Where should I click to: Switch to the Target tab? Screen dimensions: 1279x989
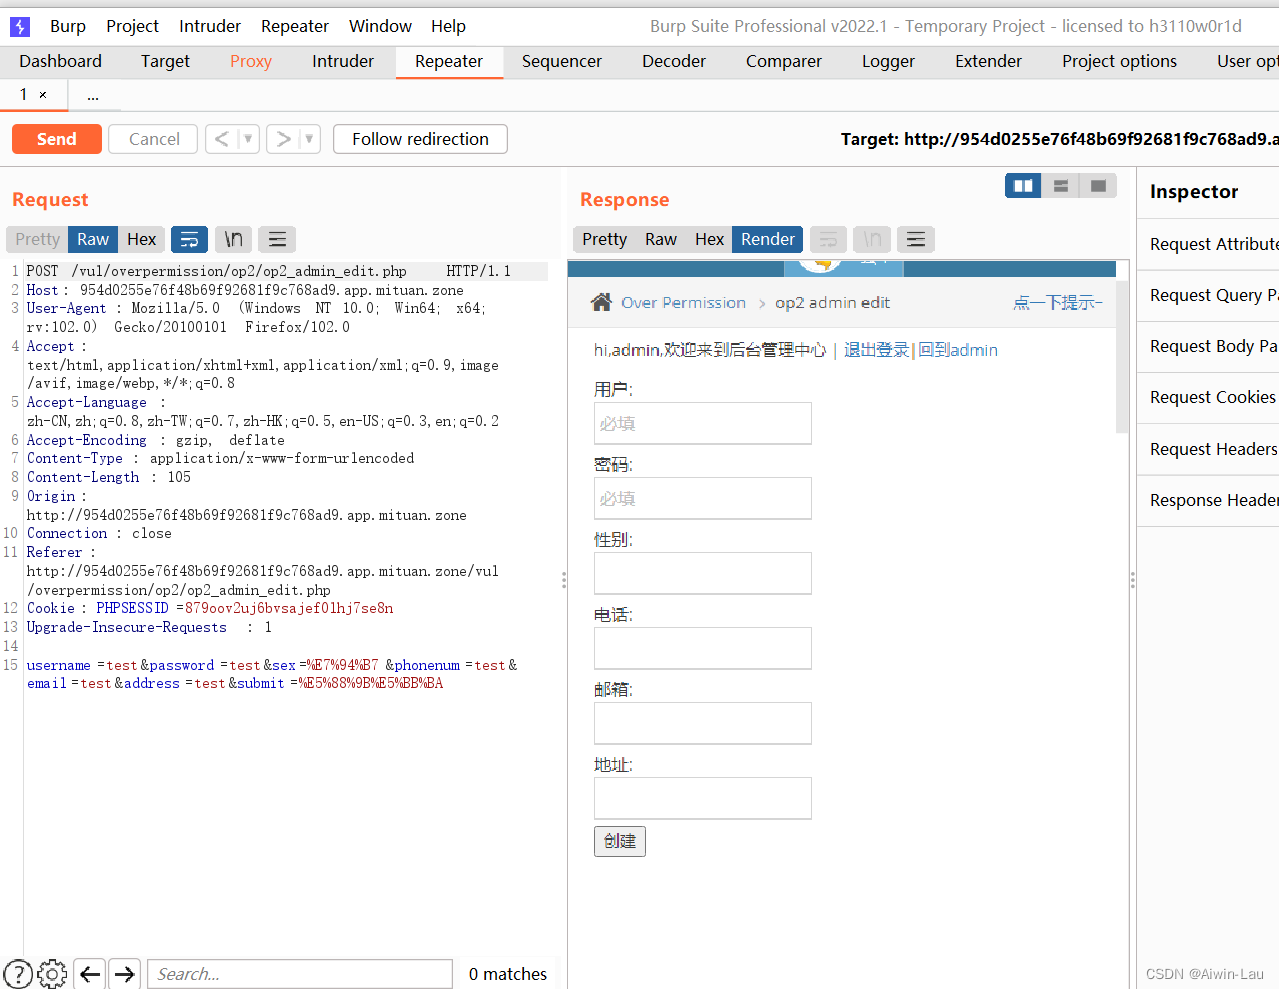[165, 61]
